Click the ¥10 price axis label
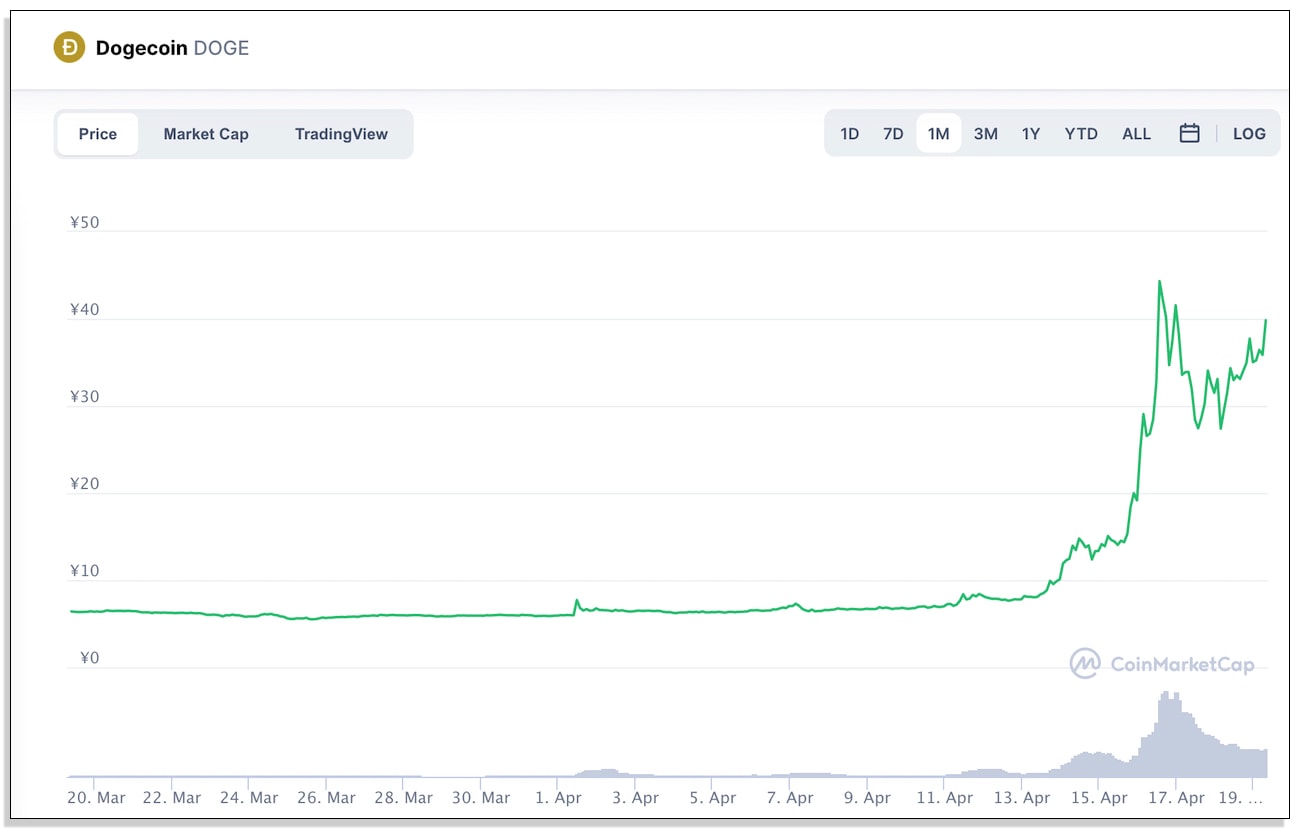This screenshot has height=829, width=1300. tap(85, 571)
